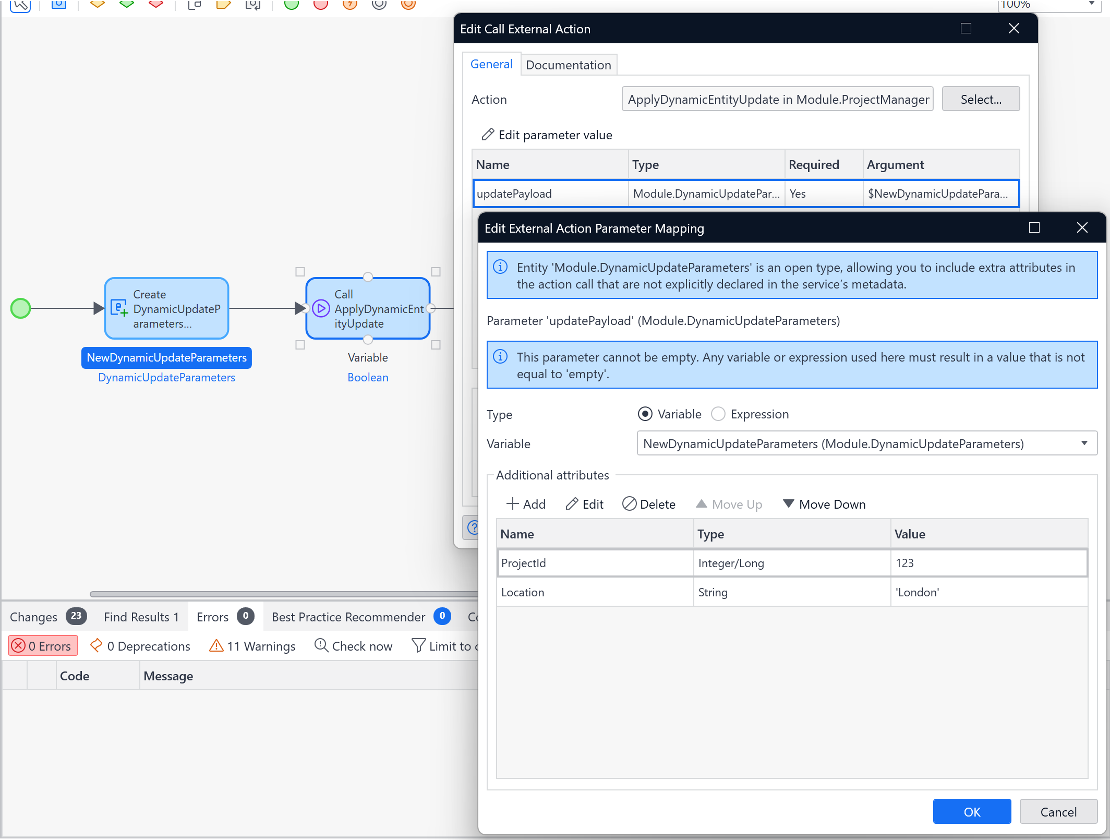Add an End event (red circle)
1110x840 pixels.
[318, 5]
